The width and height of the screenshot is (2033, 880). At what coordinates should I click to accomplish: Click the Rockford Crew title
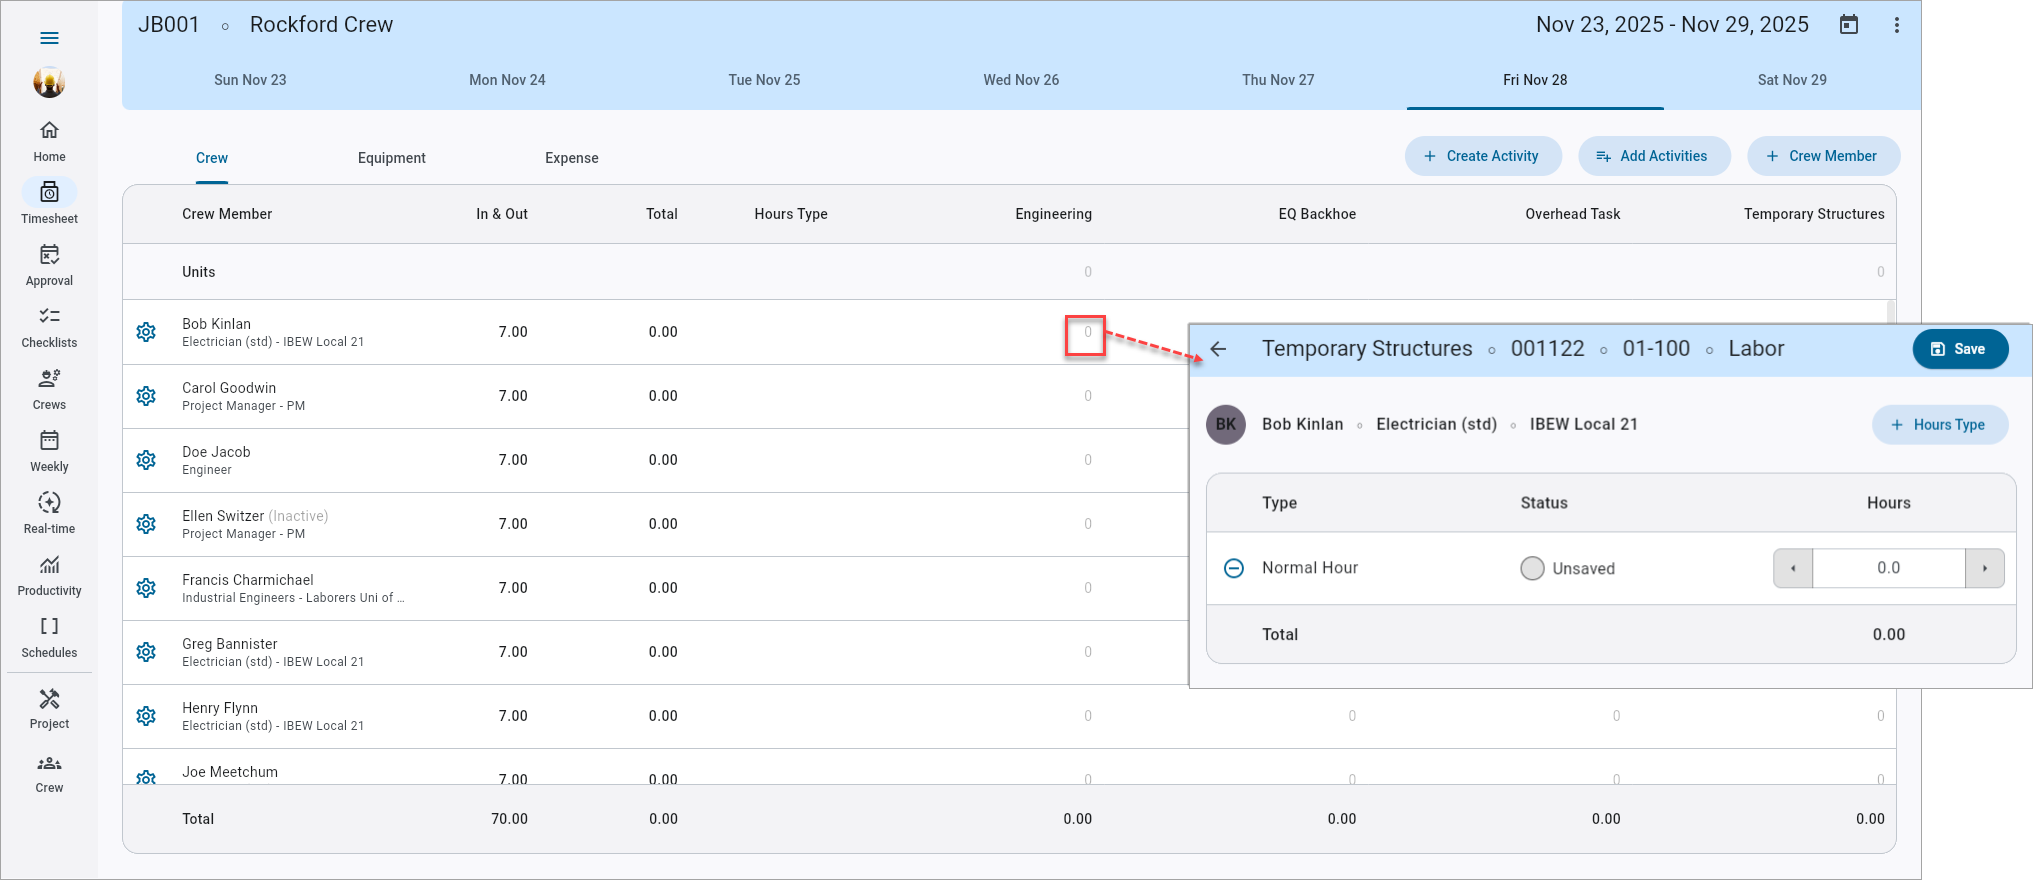pos(321,25)
